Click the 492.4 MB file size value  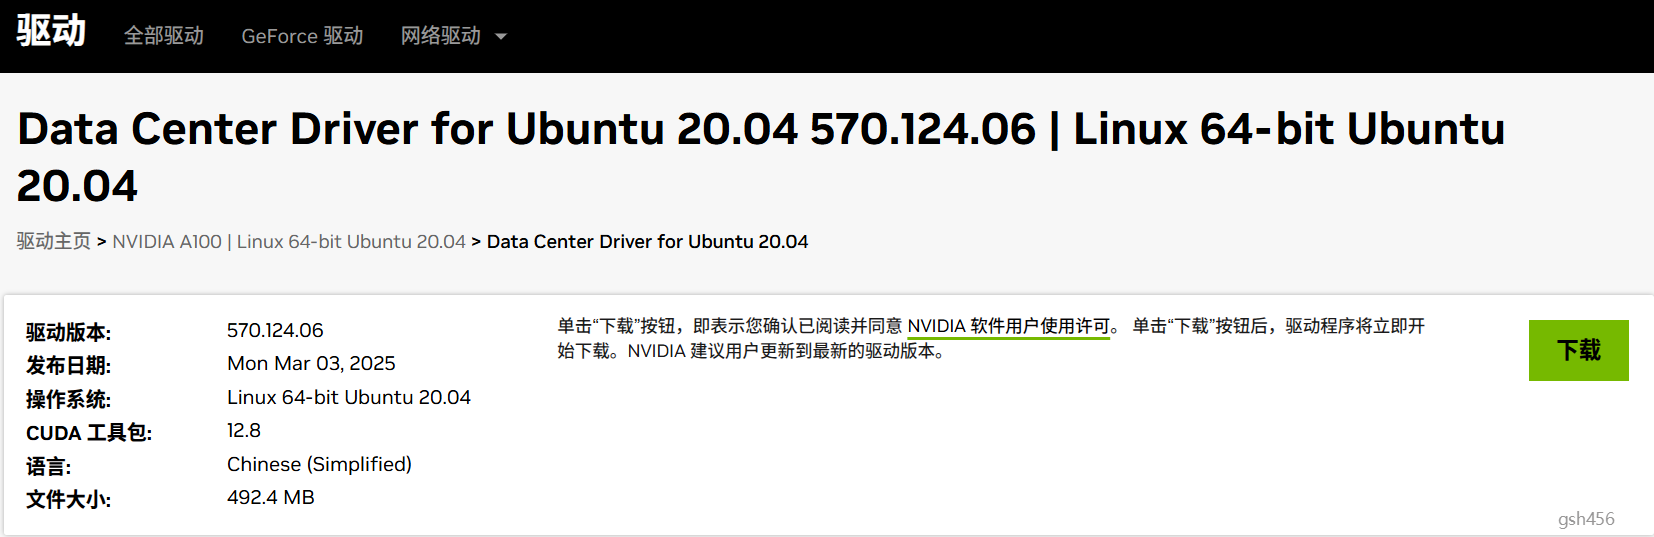pos(270,497)
